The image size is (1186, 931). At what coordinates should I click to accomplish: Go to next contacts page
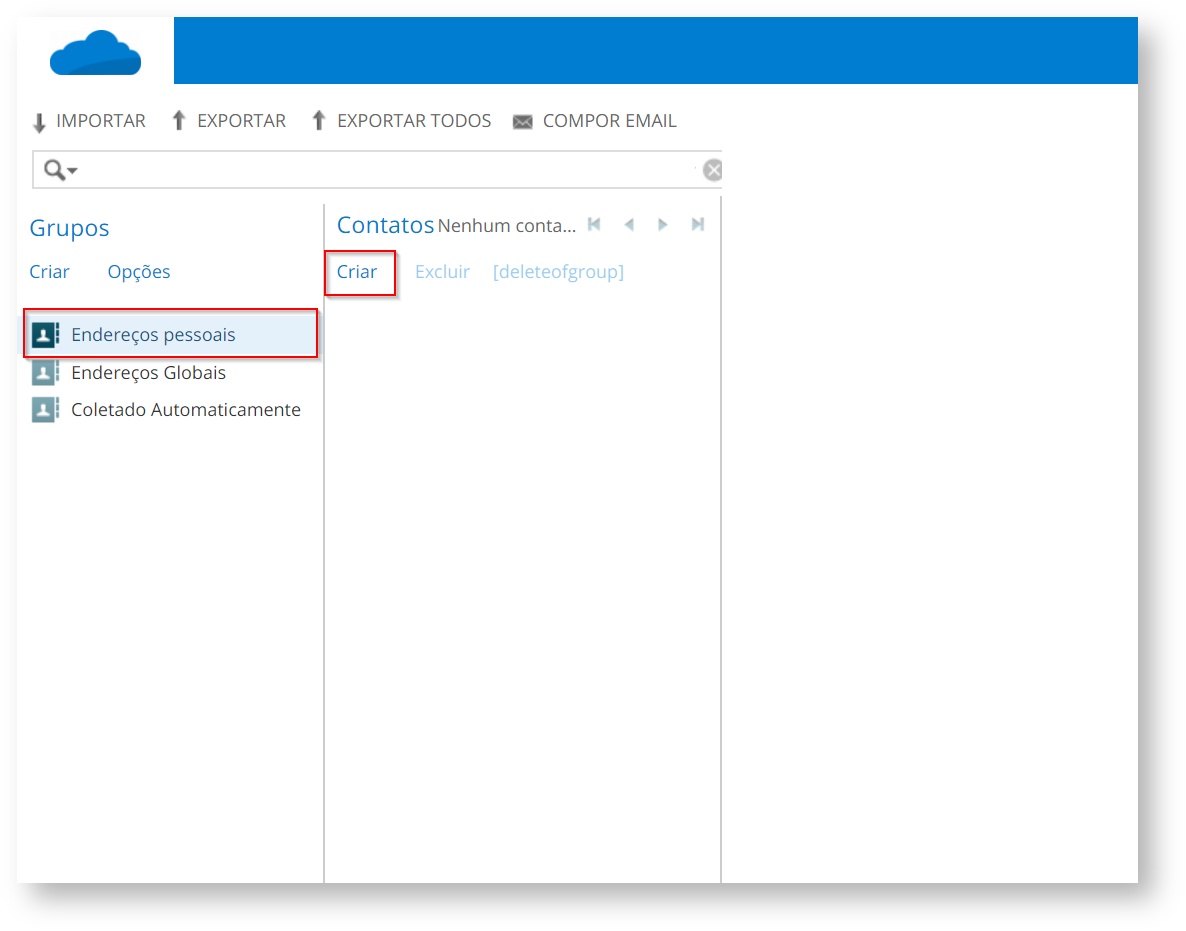(x=663, y=225)
